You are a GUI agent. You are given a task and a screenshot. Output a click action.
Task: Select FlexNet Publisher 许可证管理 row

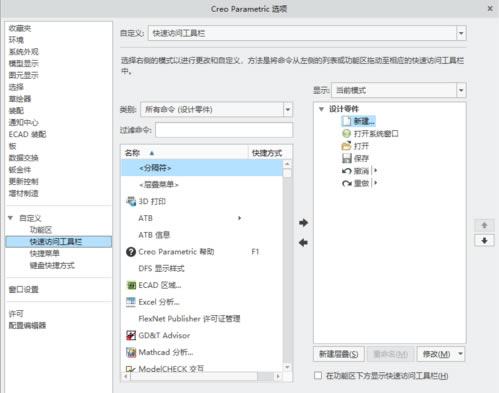click(202, 319)
